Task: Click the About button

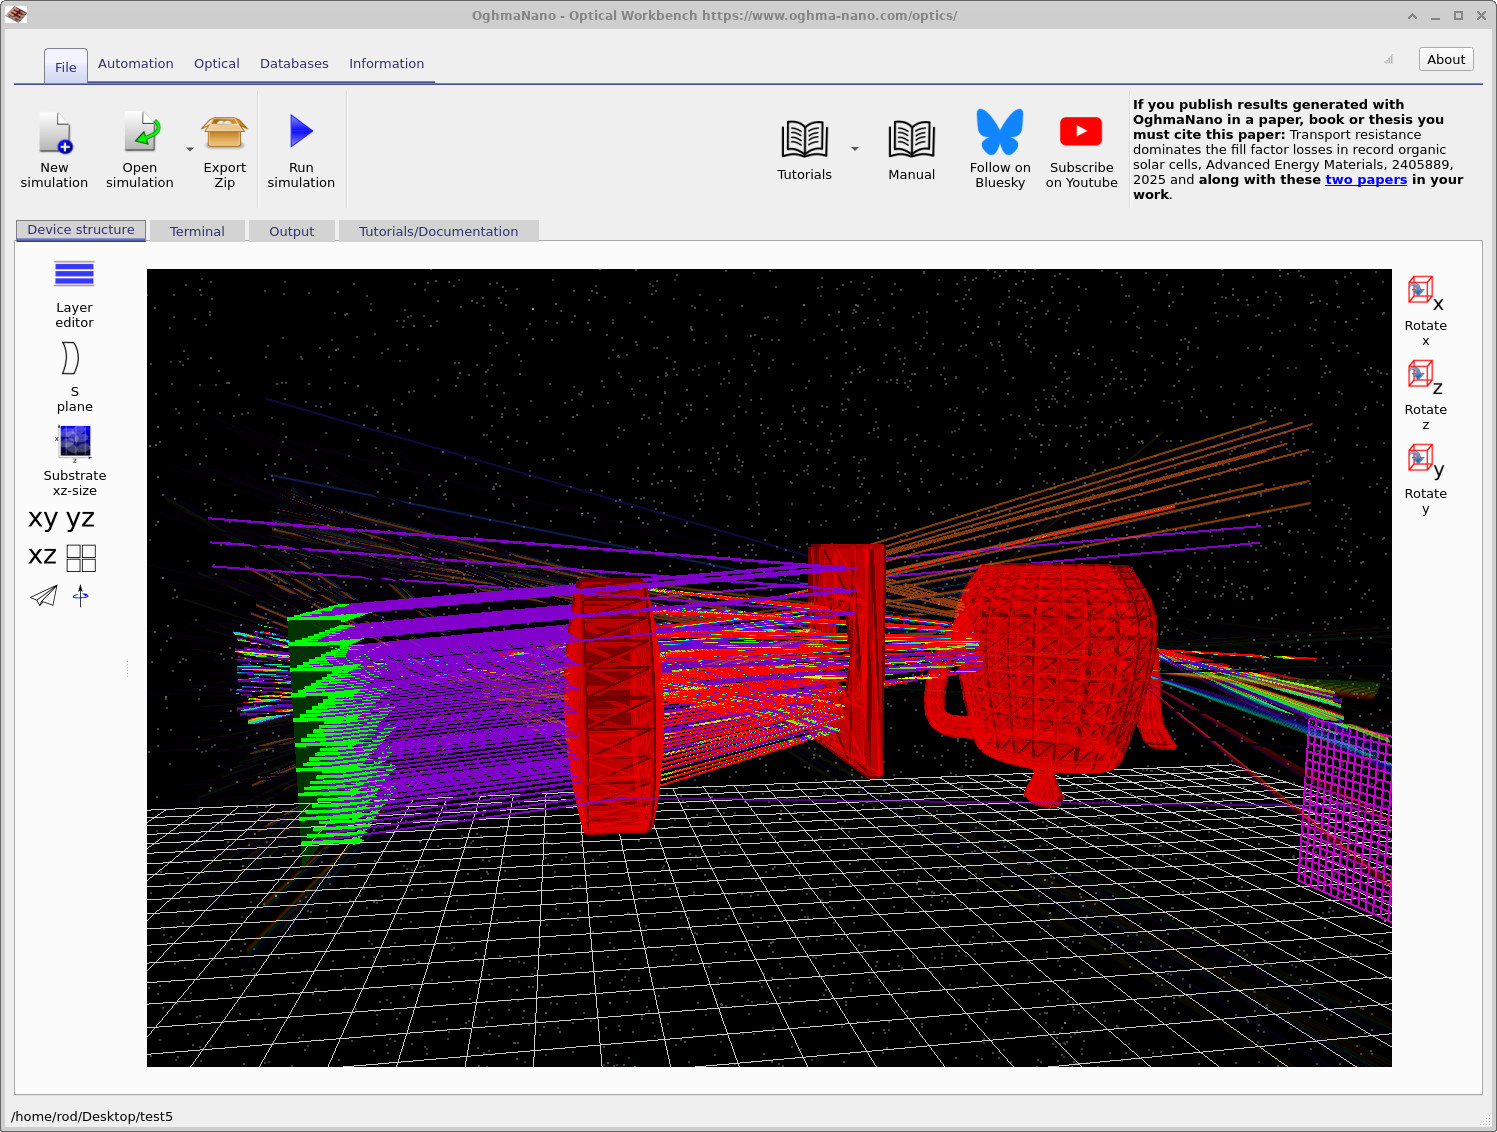Action: pyautogui.click(x=1445, y=58)
